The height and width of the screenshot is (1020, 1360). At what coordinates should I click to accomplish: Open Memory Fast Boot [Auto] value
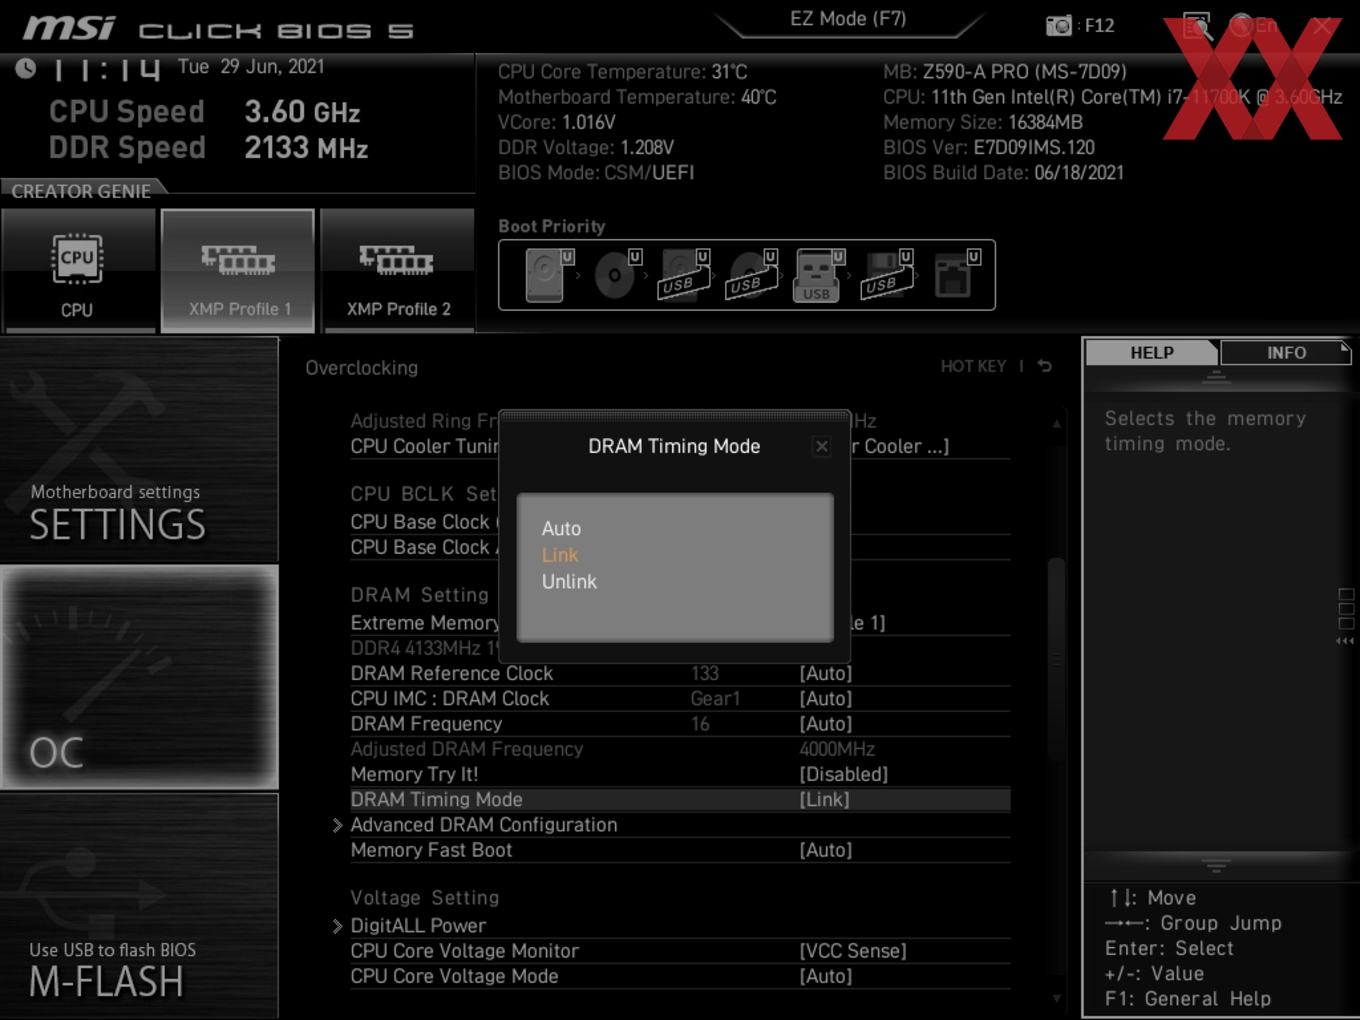click(x=826, y=850)
